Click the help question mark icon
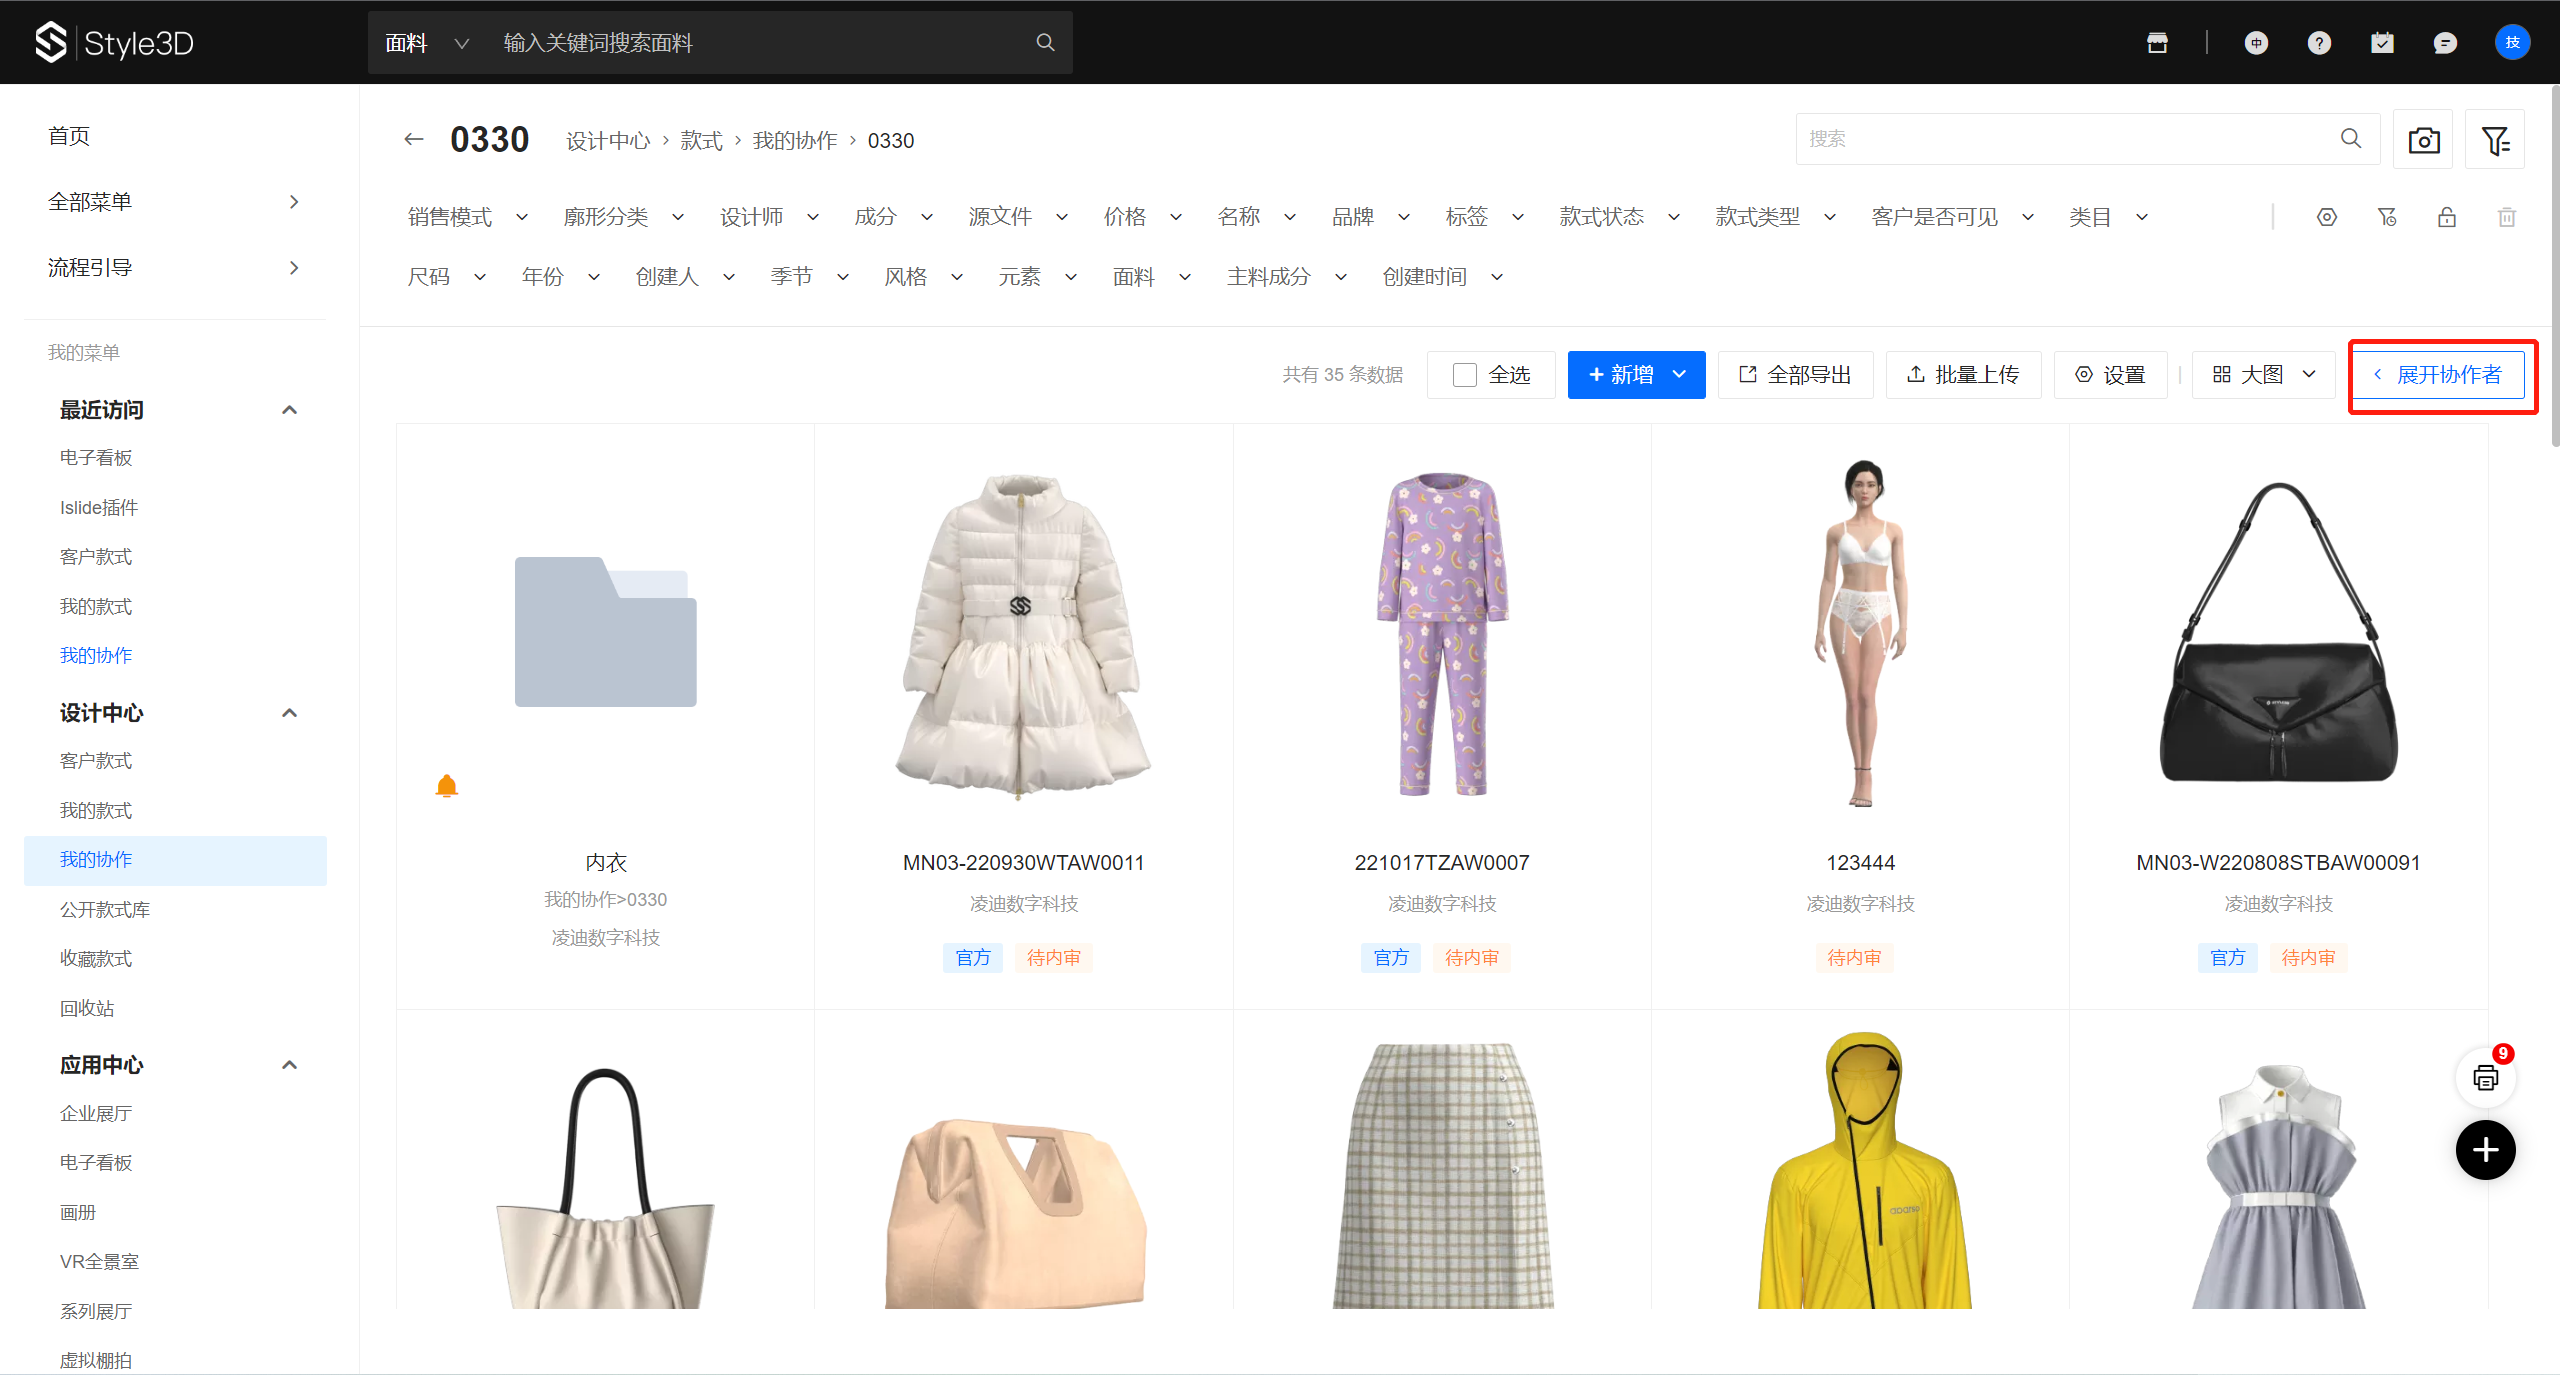This screenshot has height=1375, width=2560. pos(2319,43)
